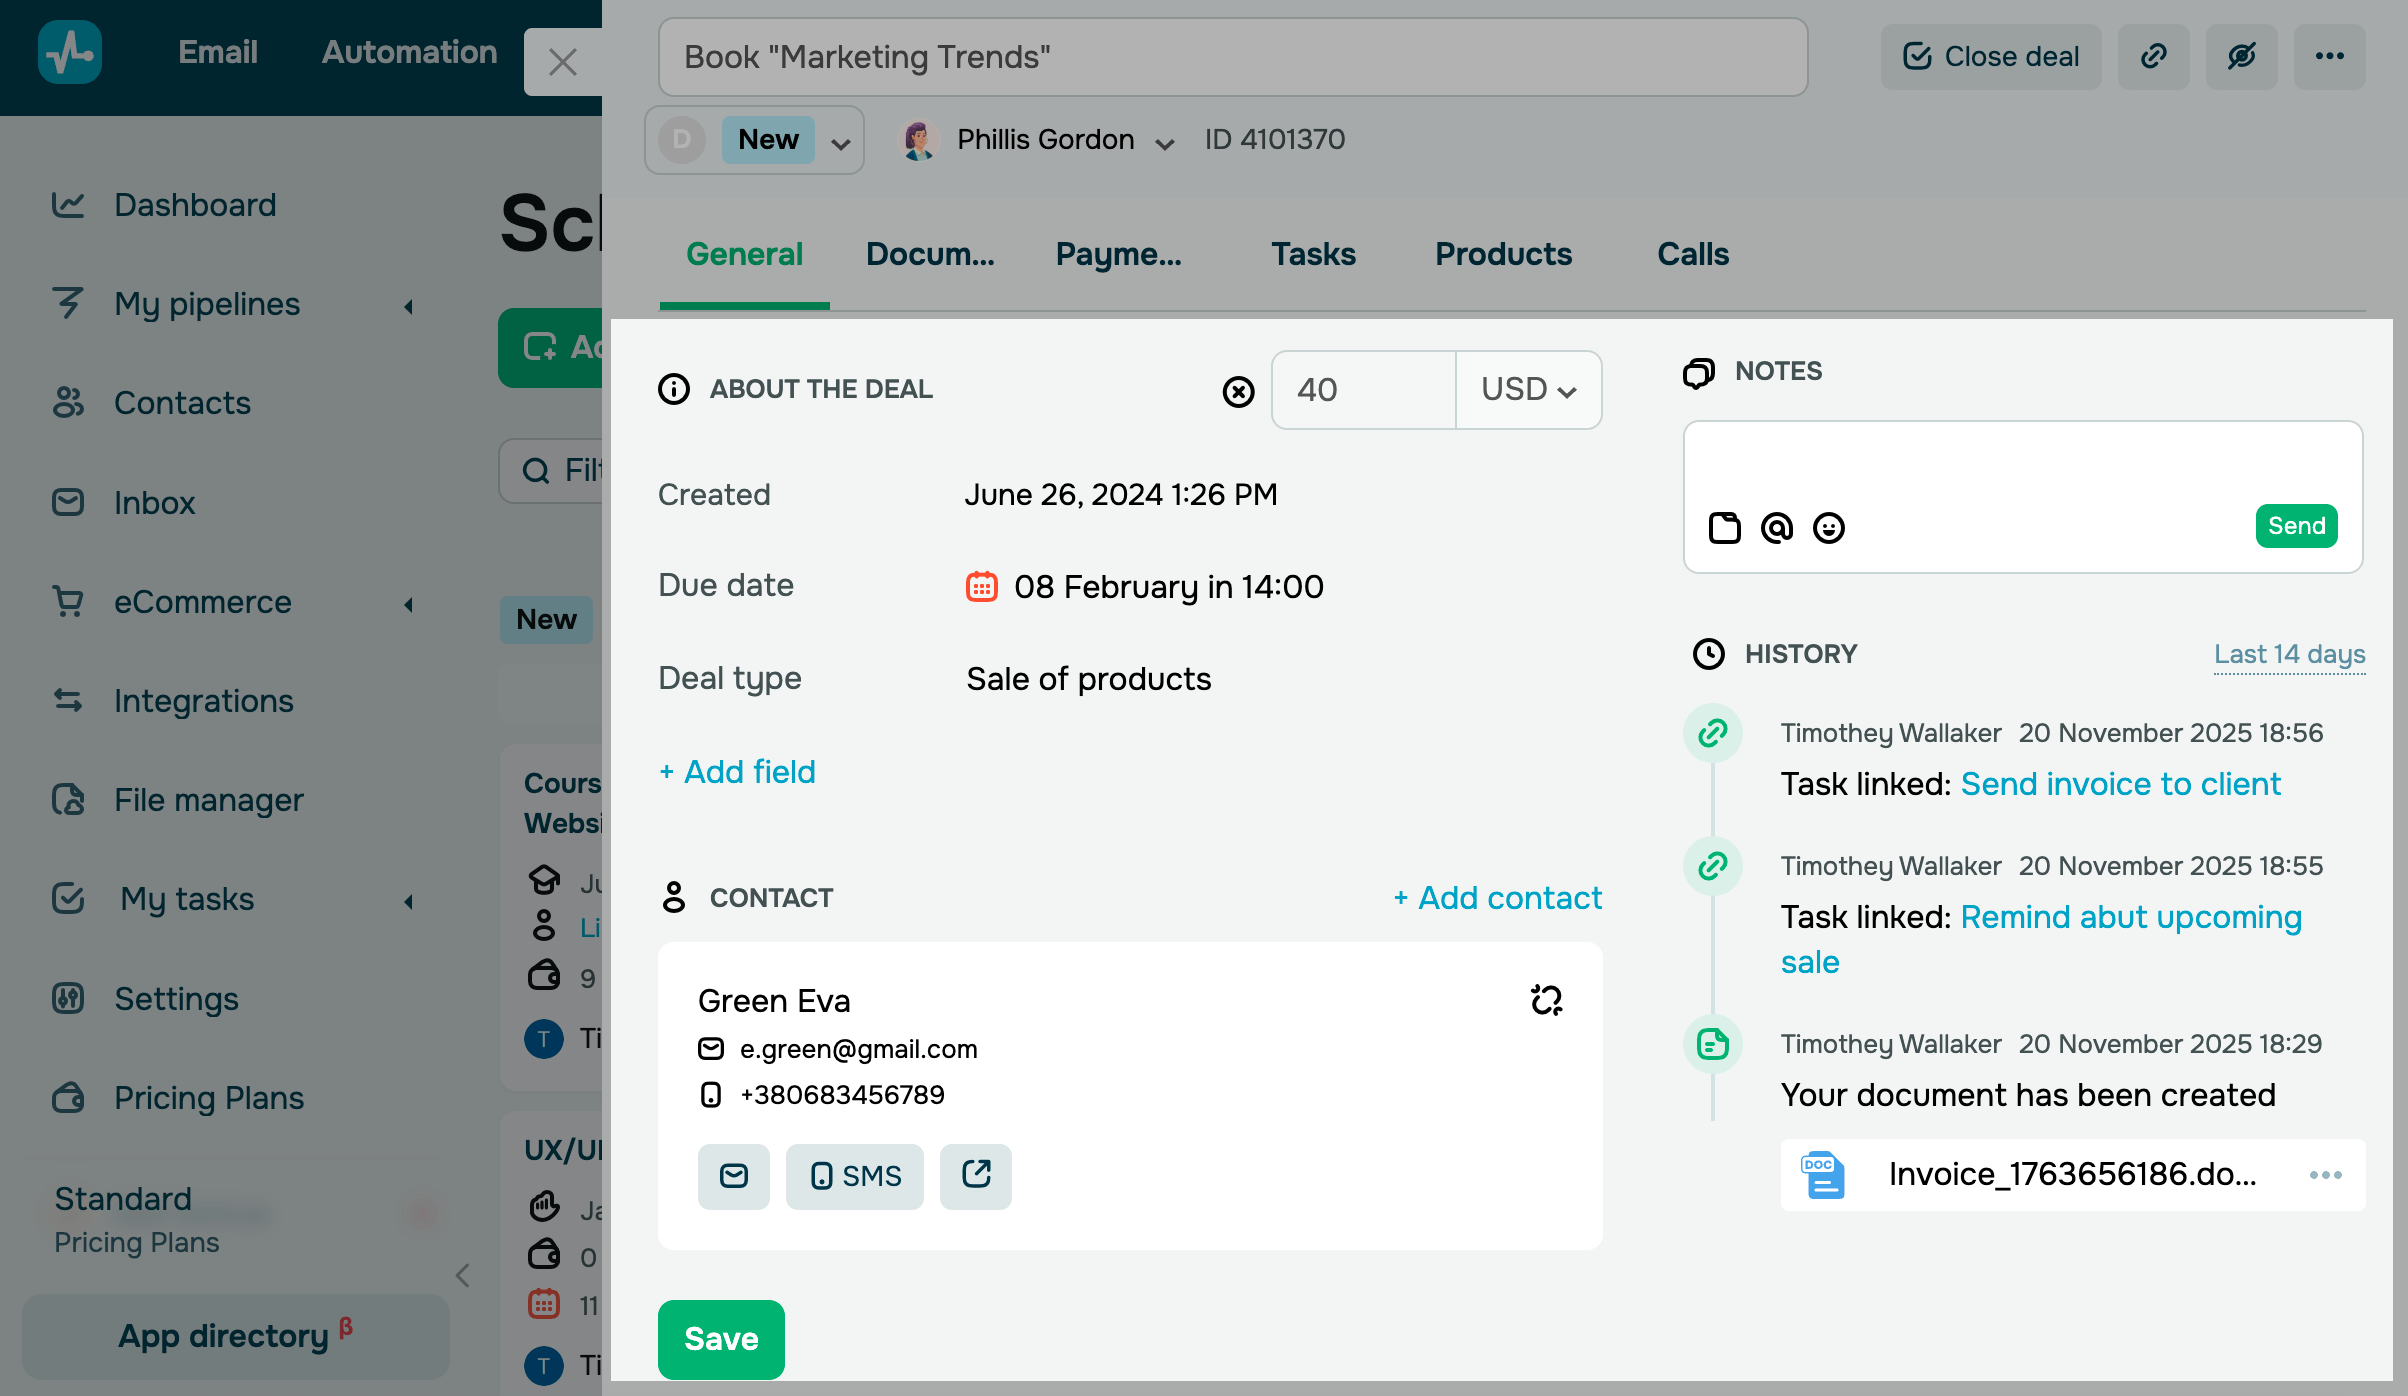The height and width of the screenshot is (1396, 2408).
Task: Switch to the Tasks tab
Action: tap(1313, 254)
